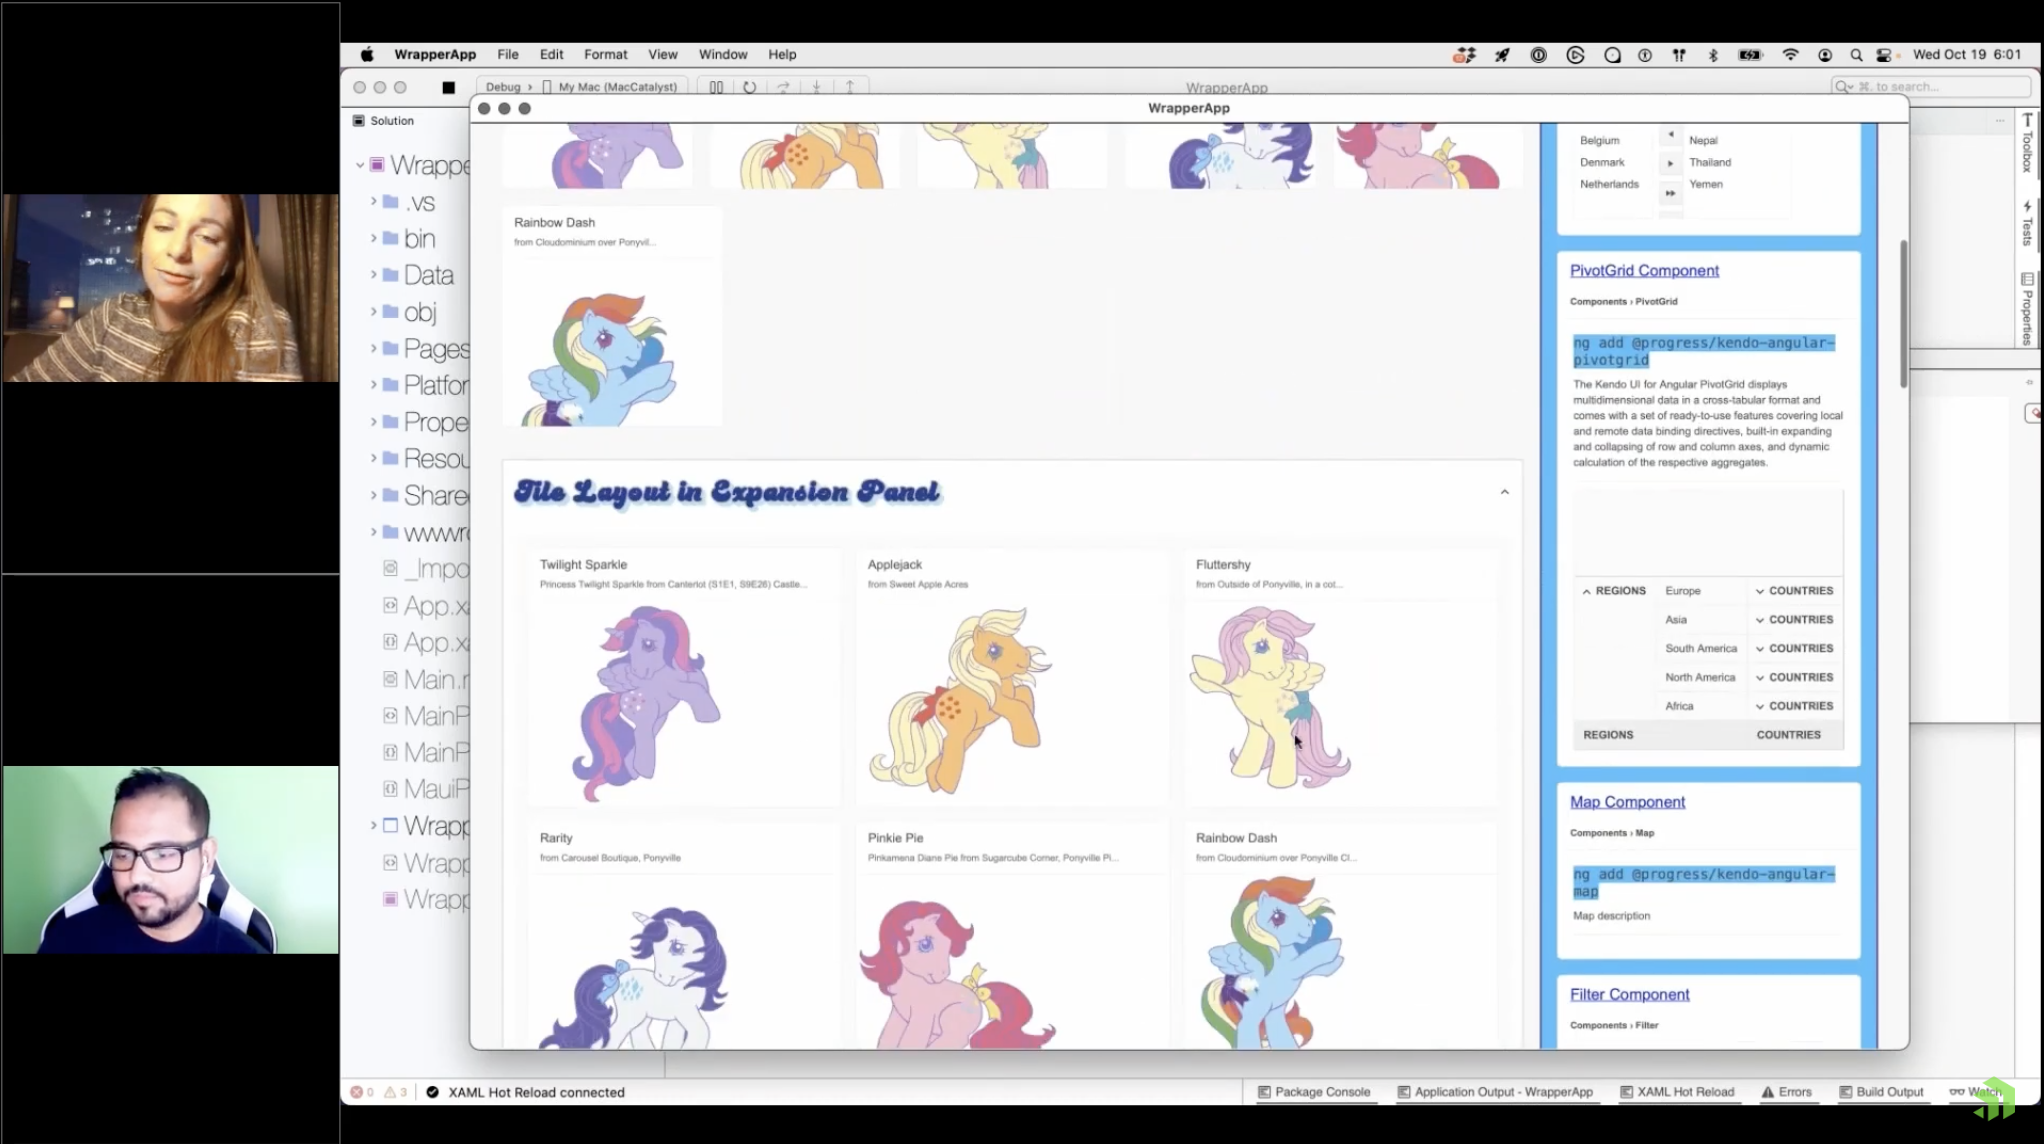The height and width of the screenshot is (1144, 2044).
Task: Expand the bin folder
Action: (374, 238)
